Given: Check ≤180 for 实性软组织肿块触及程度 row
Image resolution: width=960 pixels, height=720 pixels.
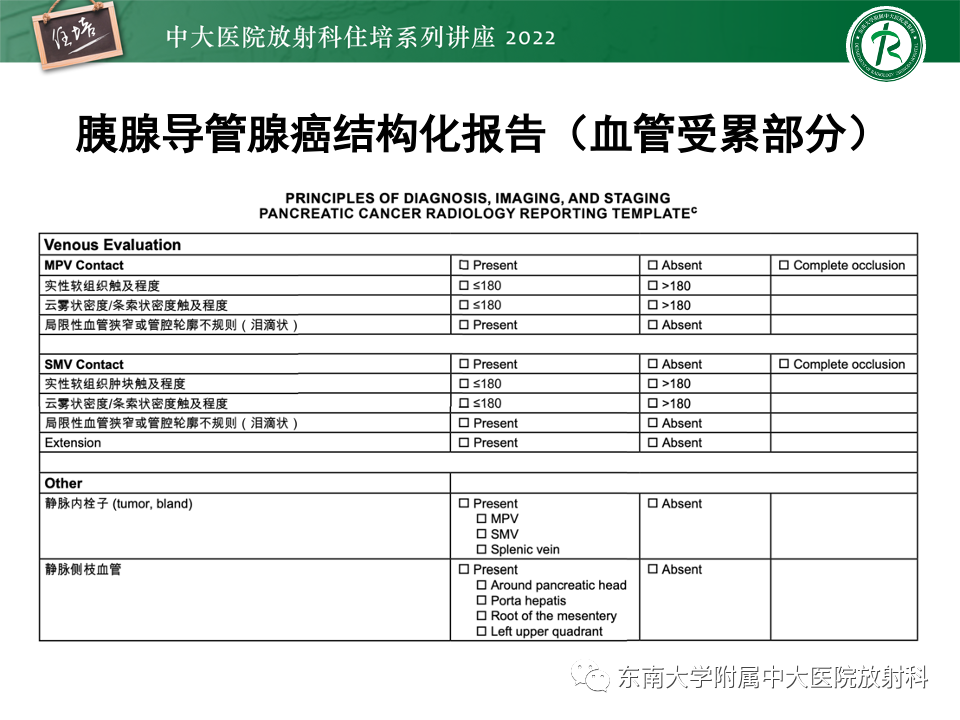Looking at the screenshot, I should pos(464,383).
